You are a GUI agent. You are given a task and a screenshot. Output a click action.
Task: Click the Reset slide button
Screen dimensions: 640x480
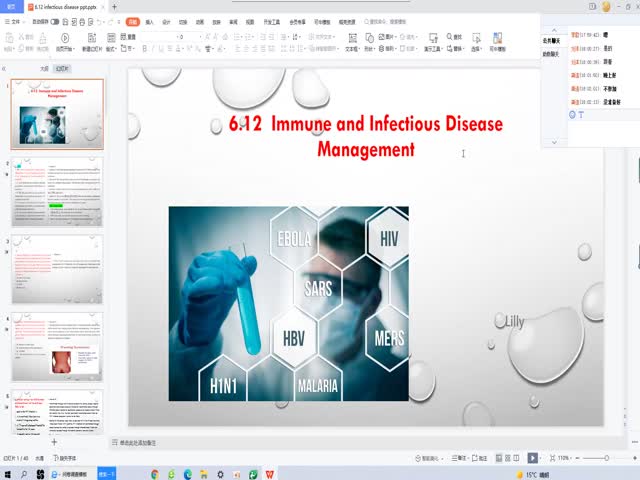(128, 37)
